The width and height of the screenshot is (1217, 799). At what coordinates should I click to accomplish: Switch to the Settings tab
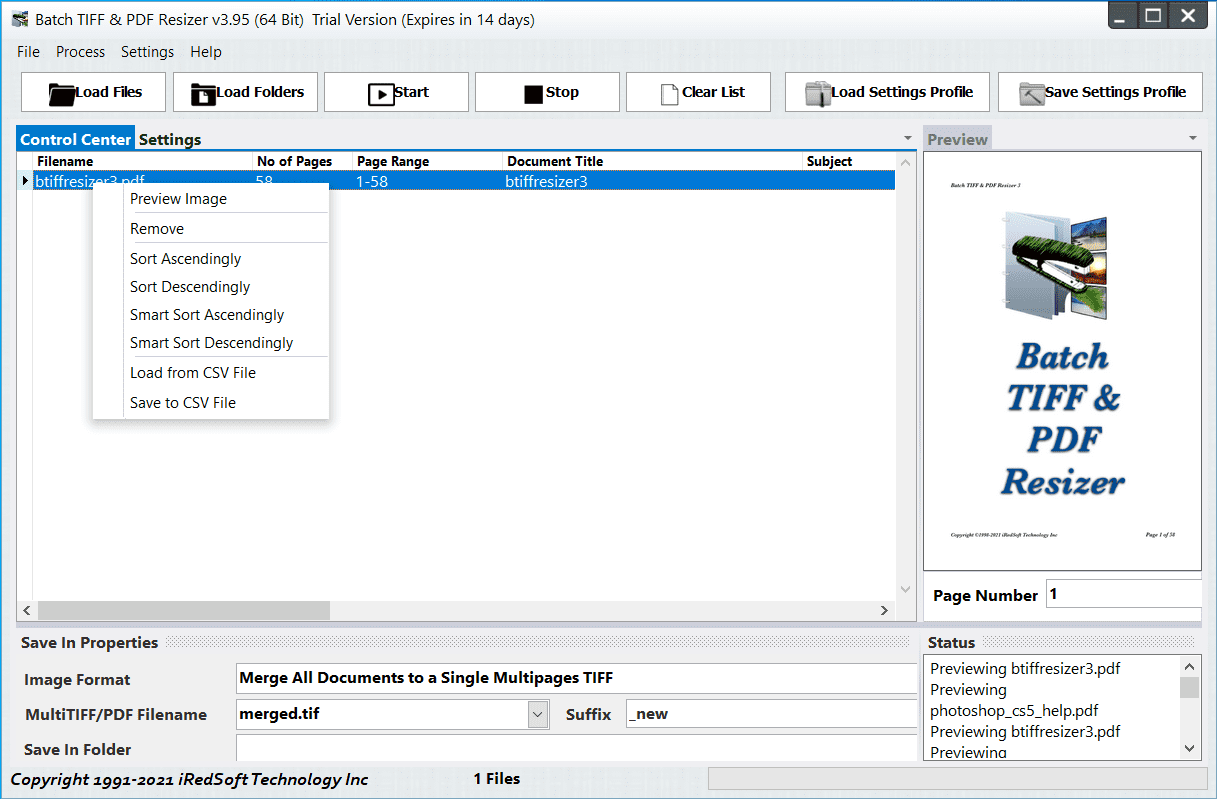coord(170,139)
